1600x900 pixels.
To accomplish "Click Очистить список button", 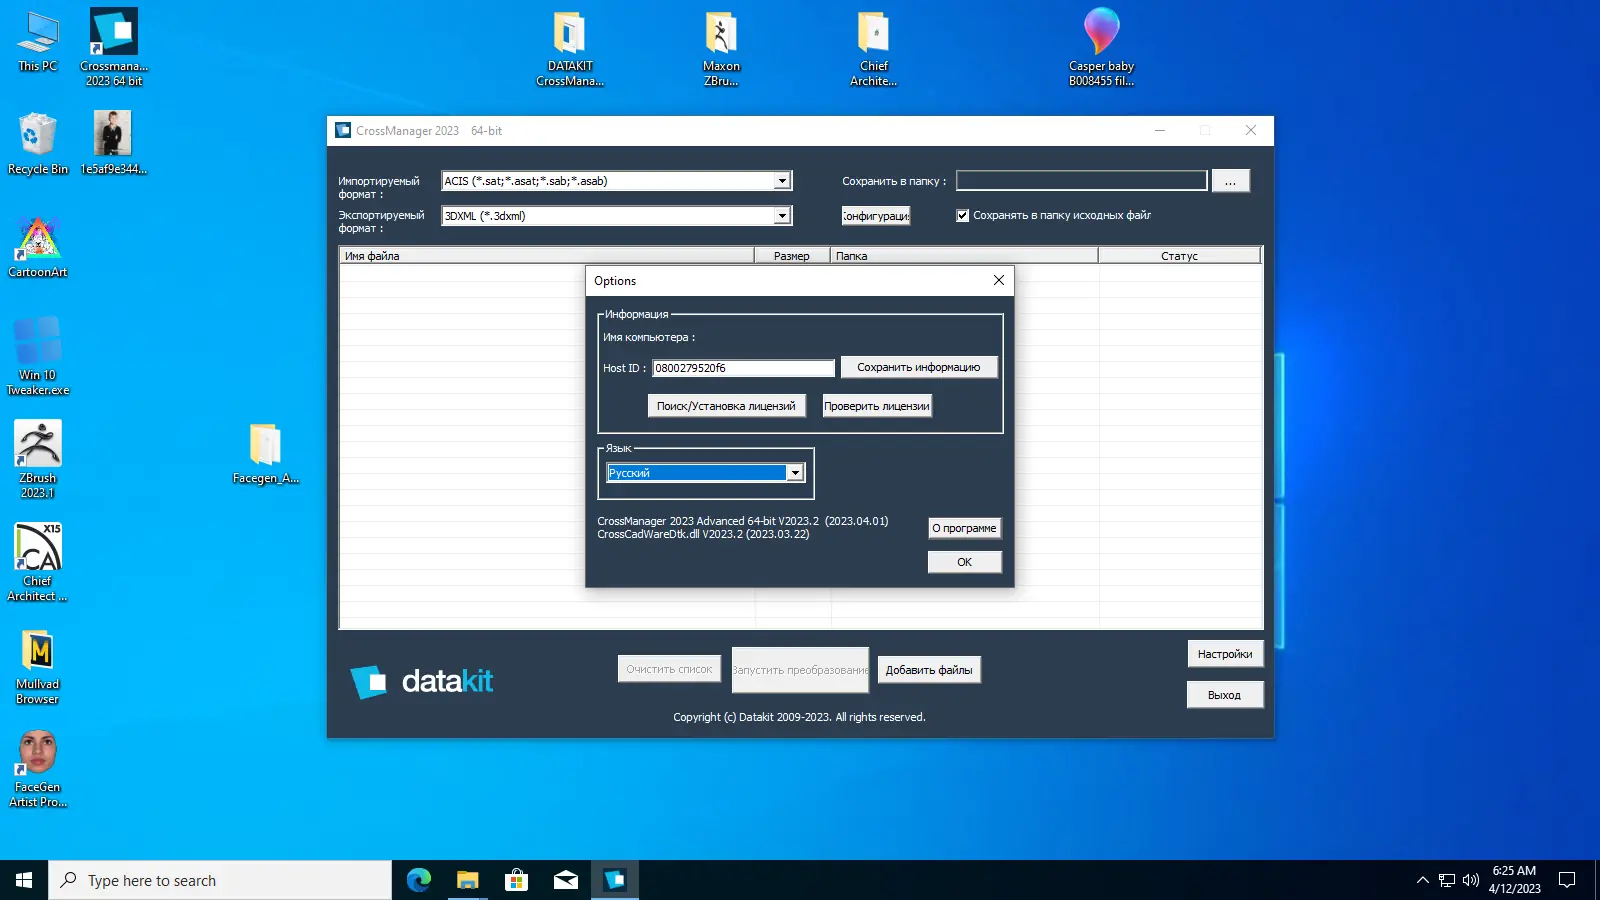I will (669, 669).
